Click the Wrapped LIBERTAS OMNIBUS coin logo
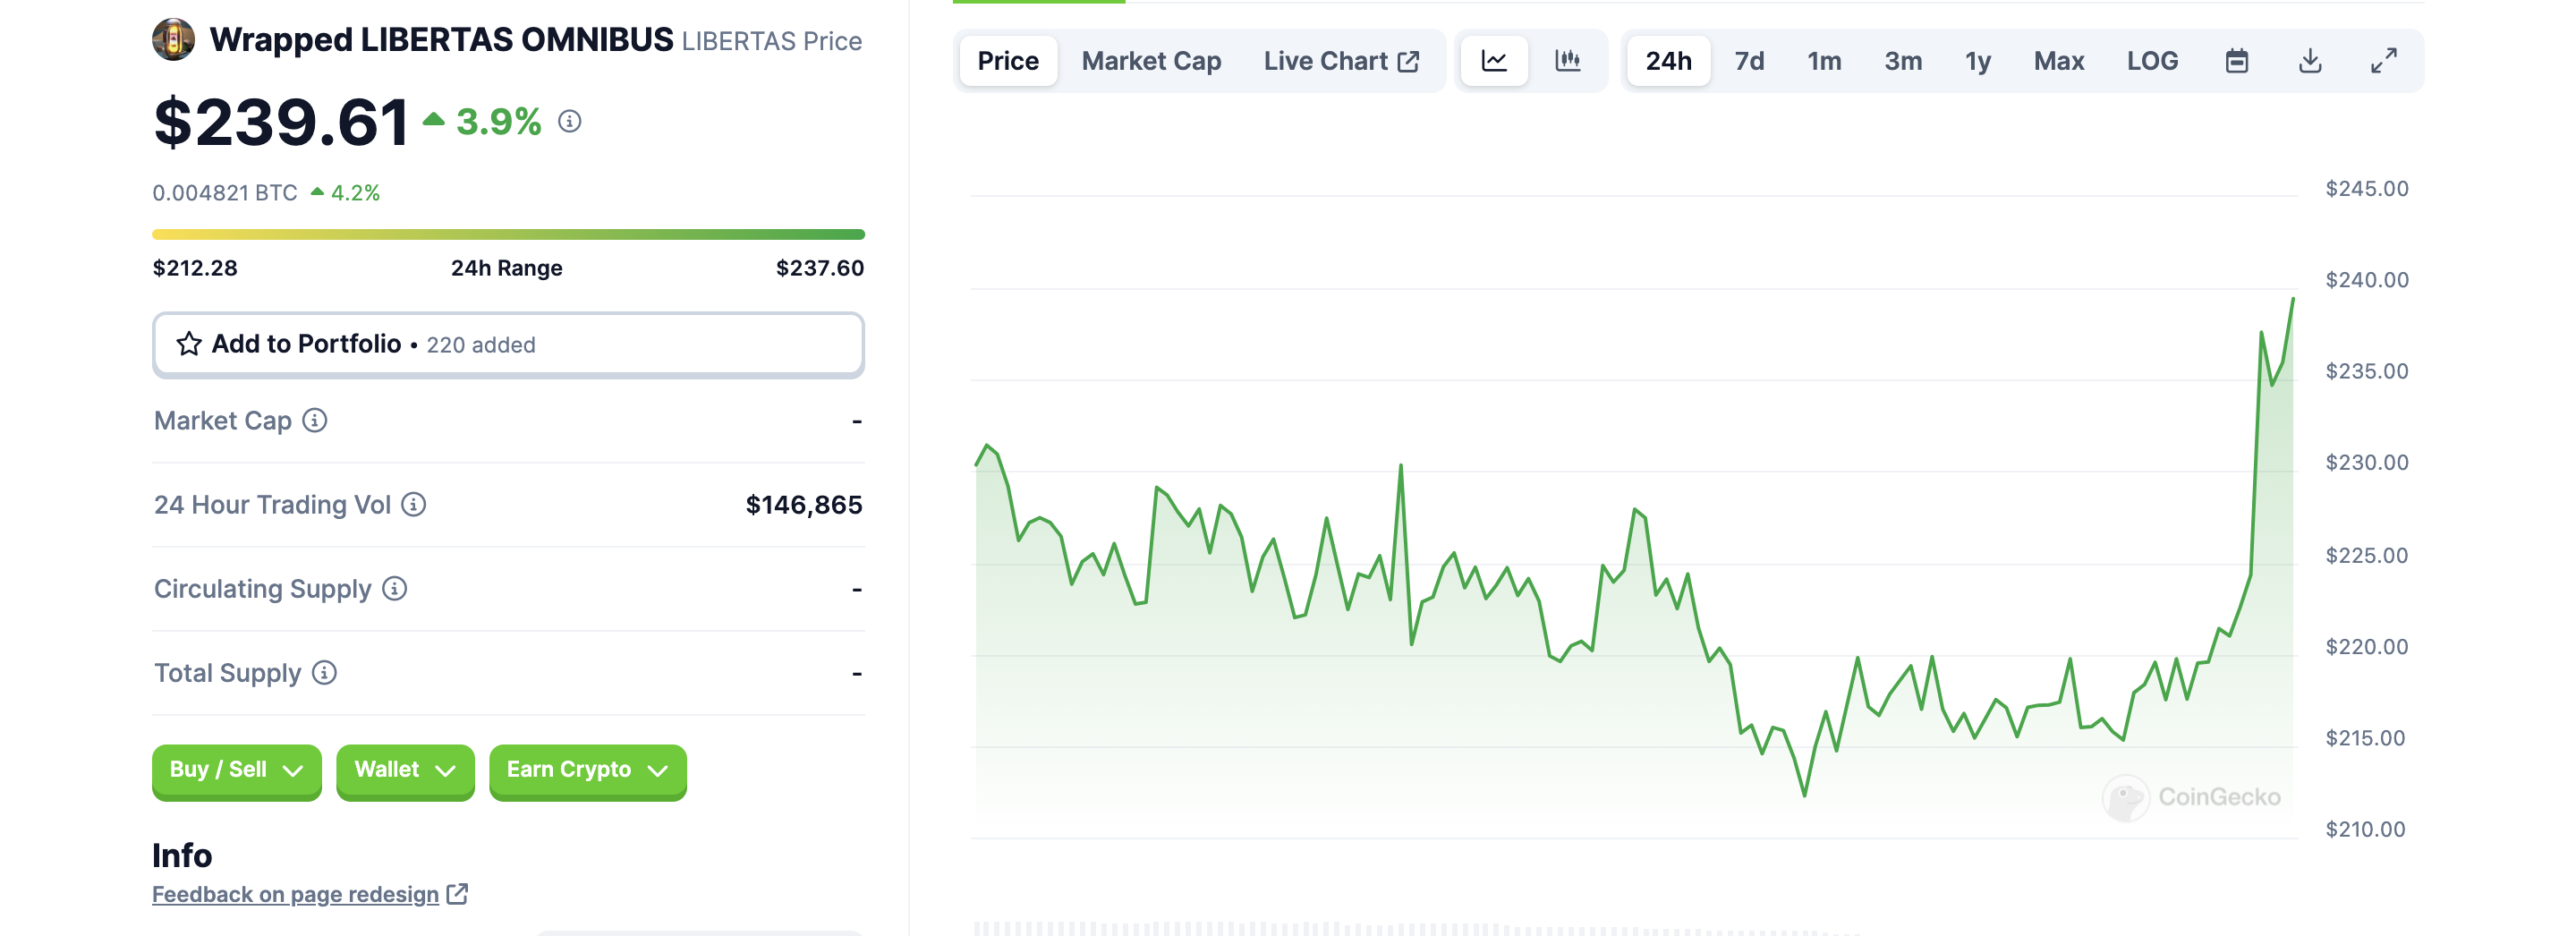The height and width of the screenshot is (936, 2576). click(173, 40)
